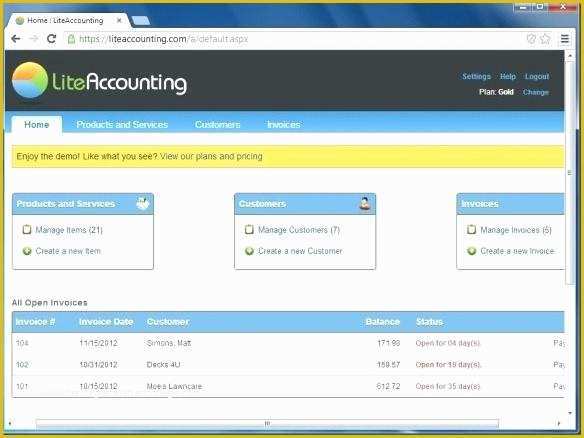This screenshot has width=584, height=438.
Task: Click the Settings link
Action: pyautogui.click(x=476, y=76)
